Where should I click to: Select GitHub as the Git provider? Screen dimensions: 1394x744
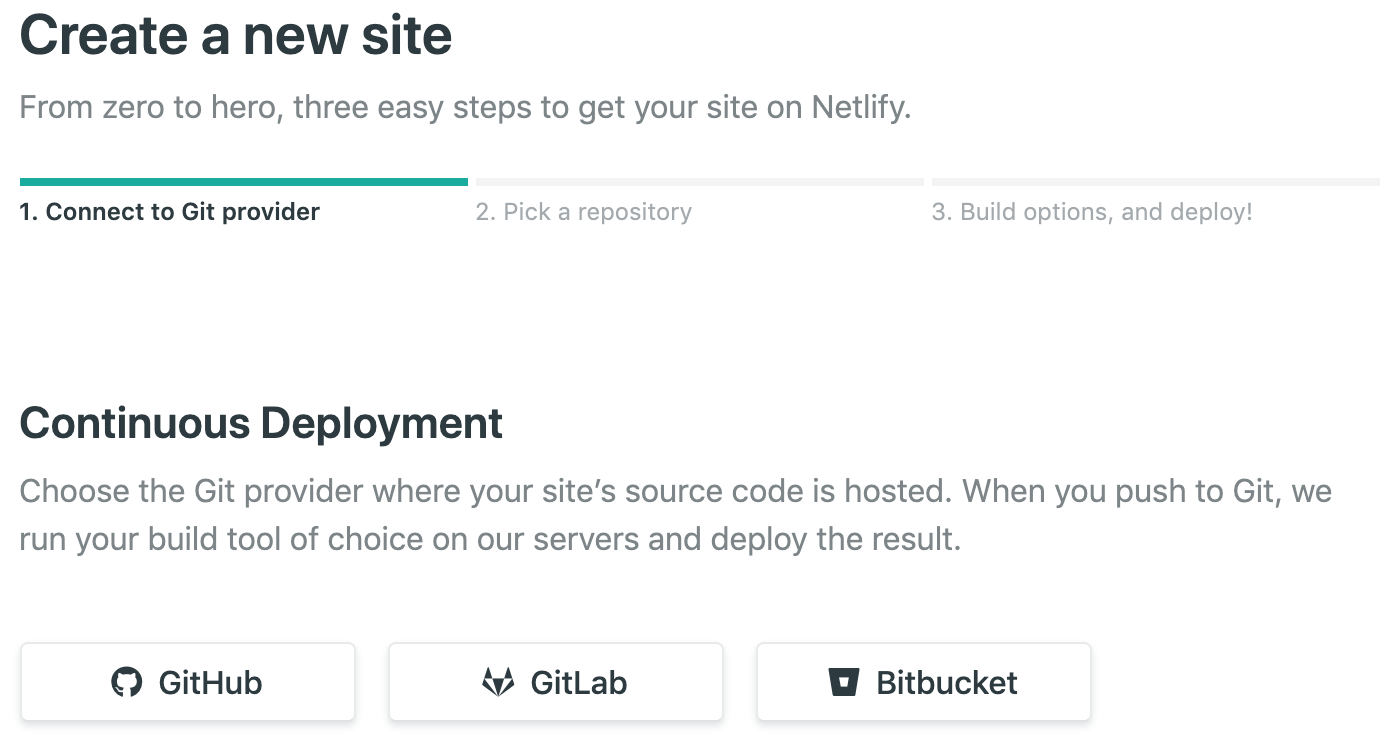point(188,681)
